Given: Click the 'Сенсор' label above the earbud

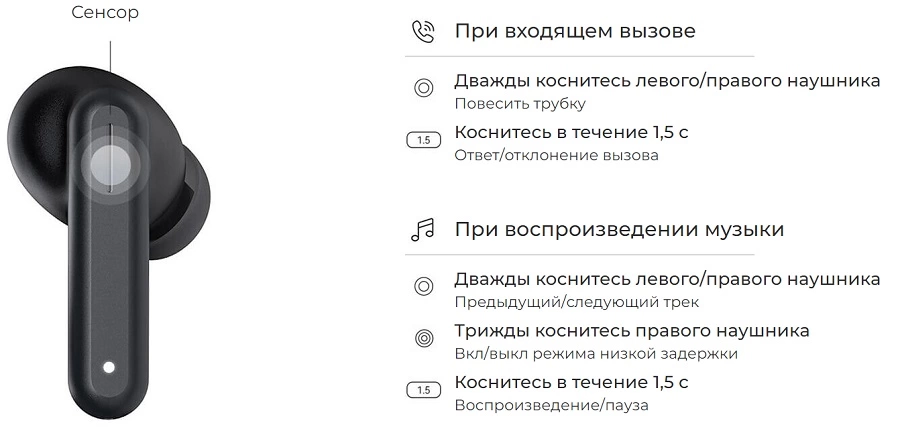Looking at the screenshot, I should coord(105,12).
